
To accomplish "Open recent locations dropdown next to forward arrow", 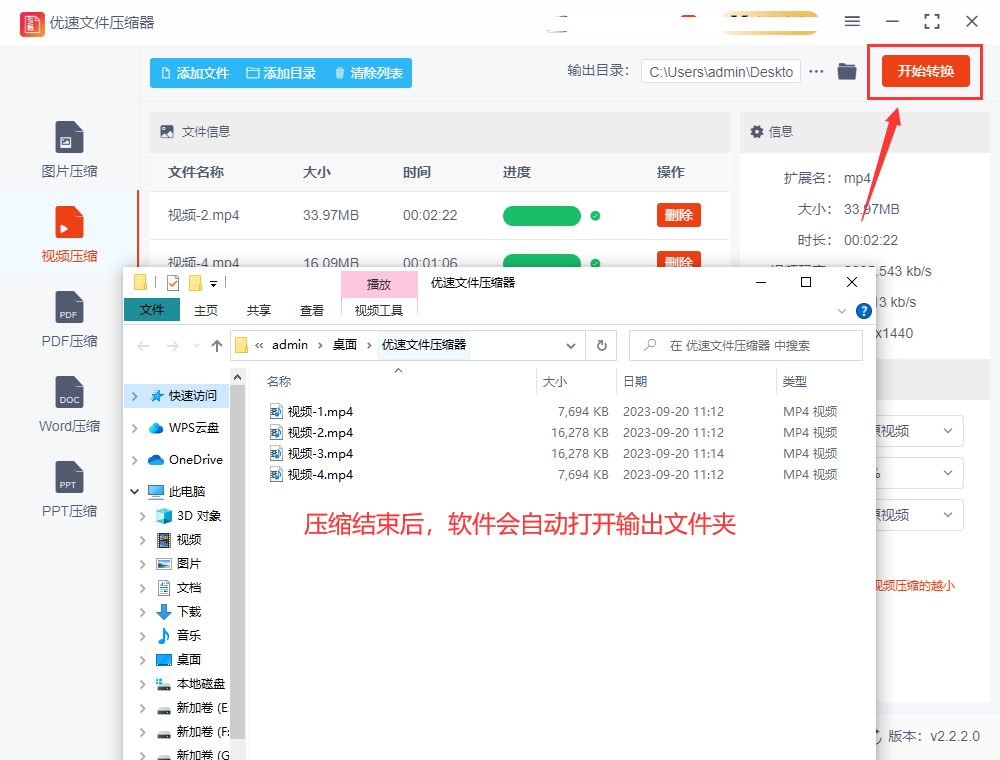I will click(x=196, y=346).
